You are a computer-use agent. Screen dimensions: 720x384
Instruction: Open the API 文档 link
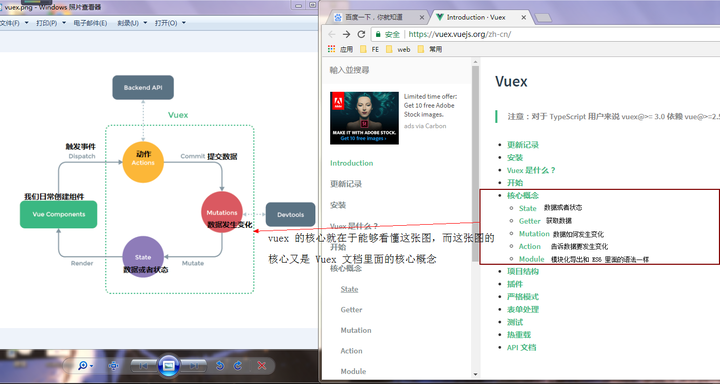pos(521,347)
